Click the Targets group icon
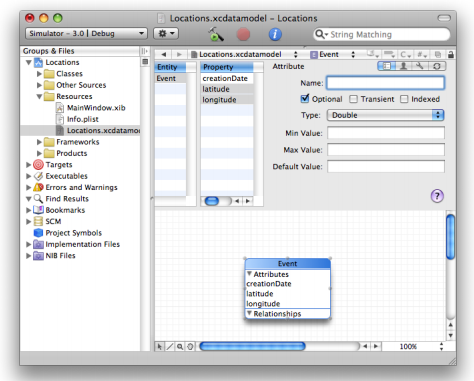Screen dimensions: 474x381 (38, 165)
